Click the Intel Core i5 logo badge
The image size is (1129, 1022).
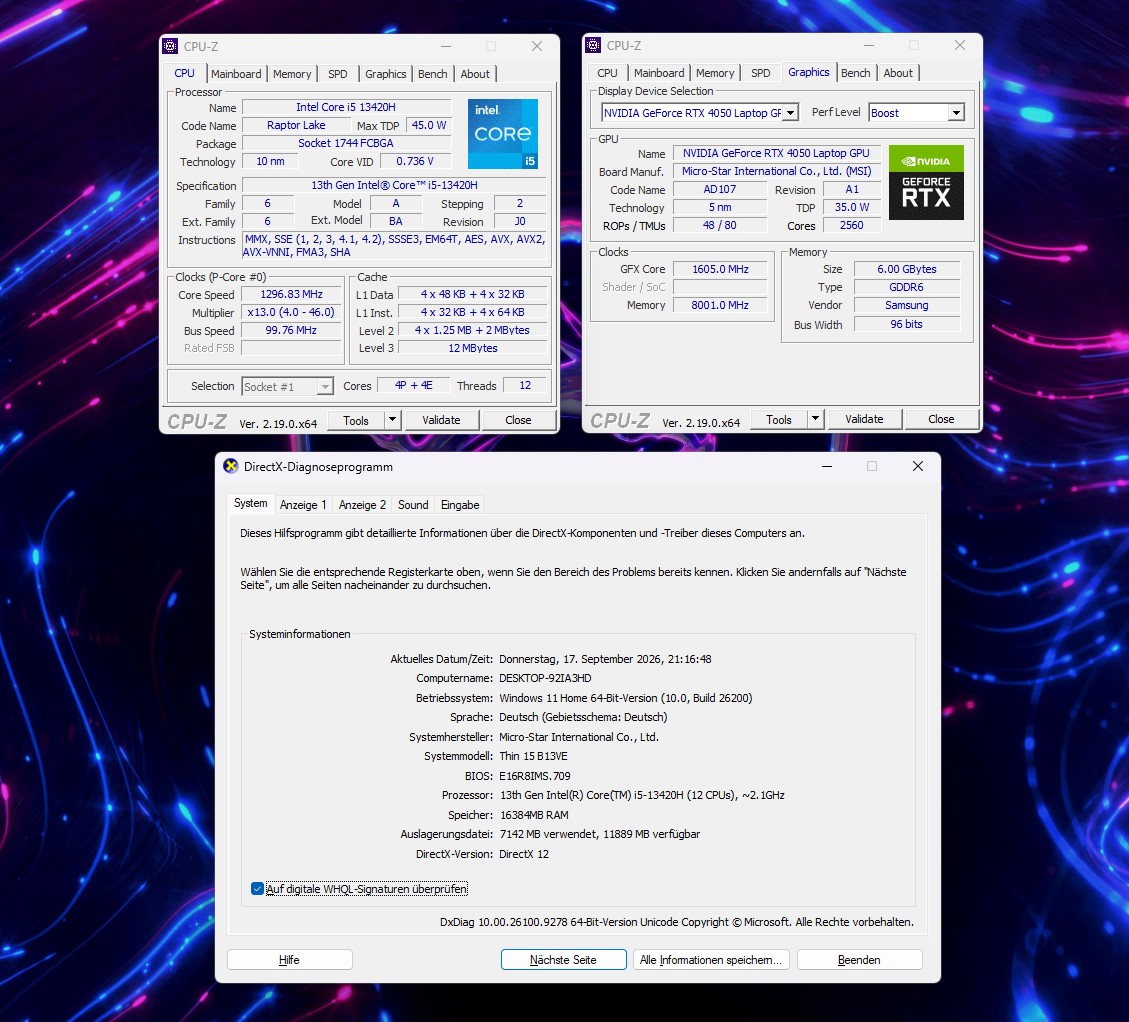503,134
